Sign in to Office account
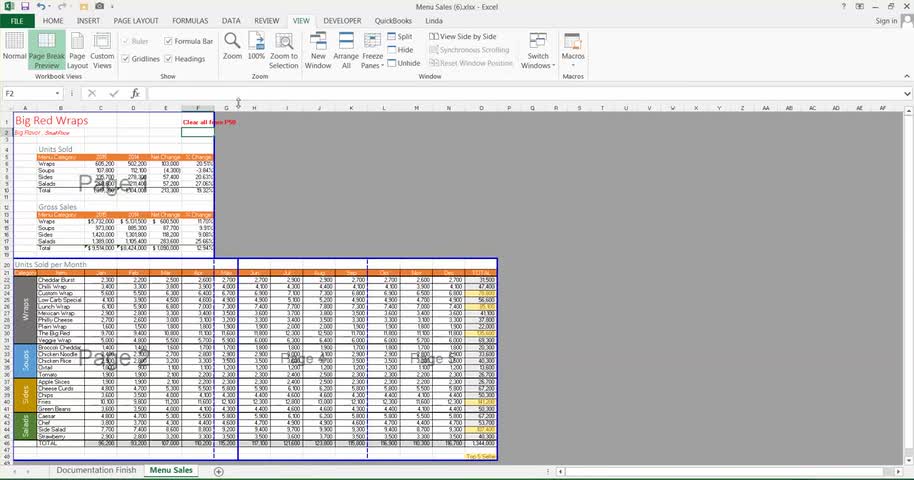 pos(886,21)
